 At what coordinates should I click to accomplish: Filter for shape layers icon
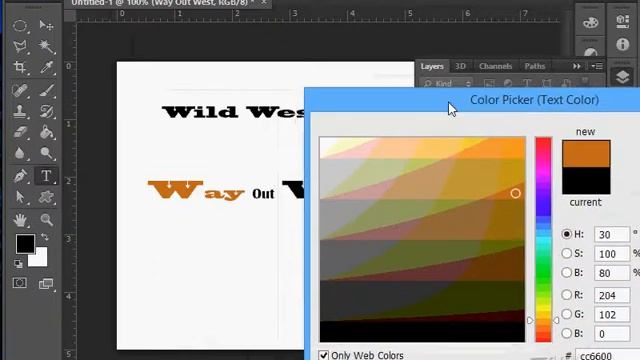pos(547,84)
